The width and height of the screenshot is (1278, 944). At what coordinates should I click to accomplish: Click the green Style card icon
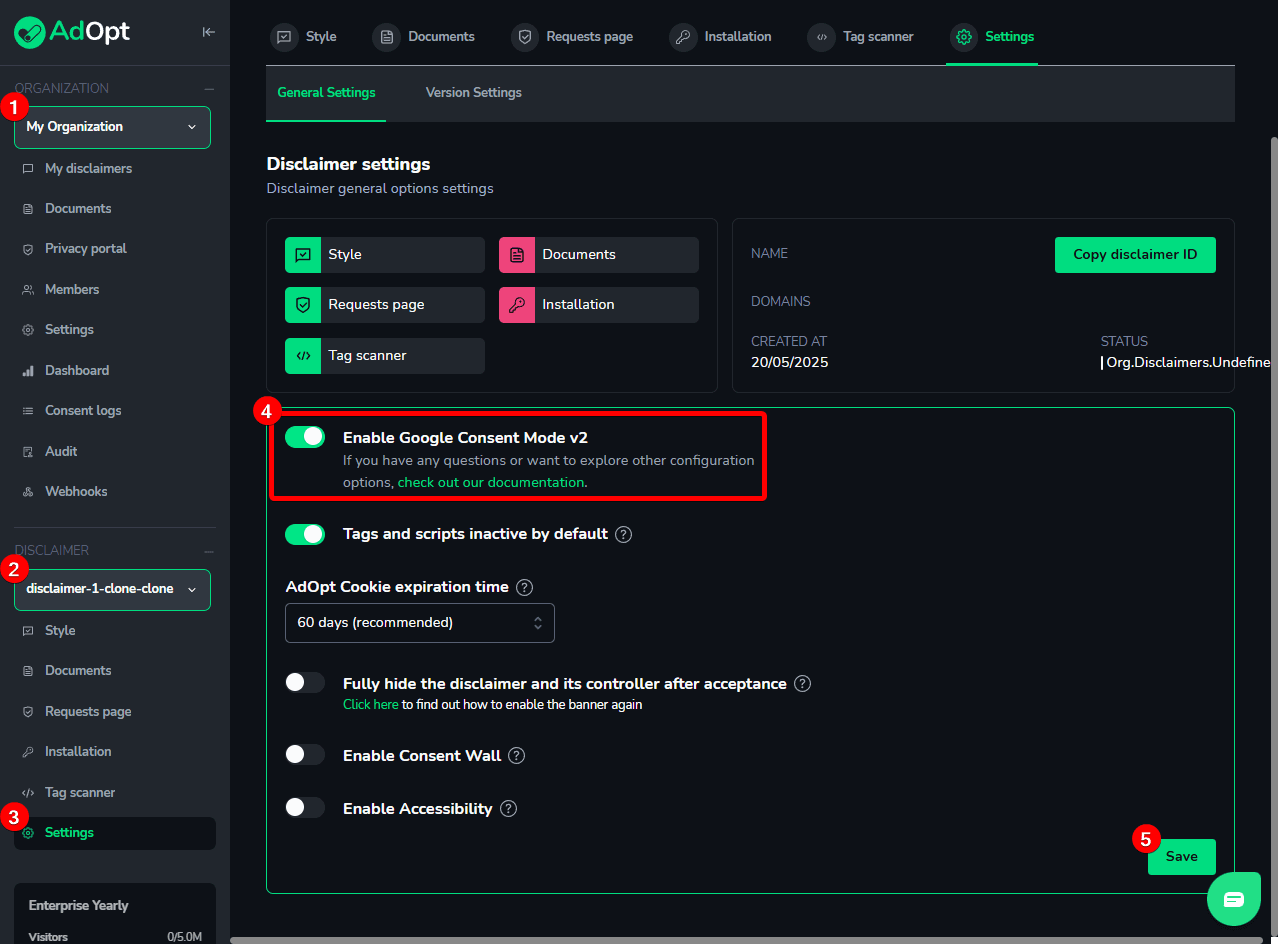tap(303, 255)
